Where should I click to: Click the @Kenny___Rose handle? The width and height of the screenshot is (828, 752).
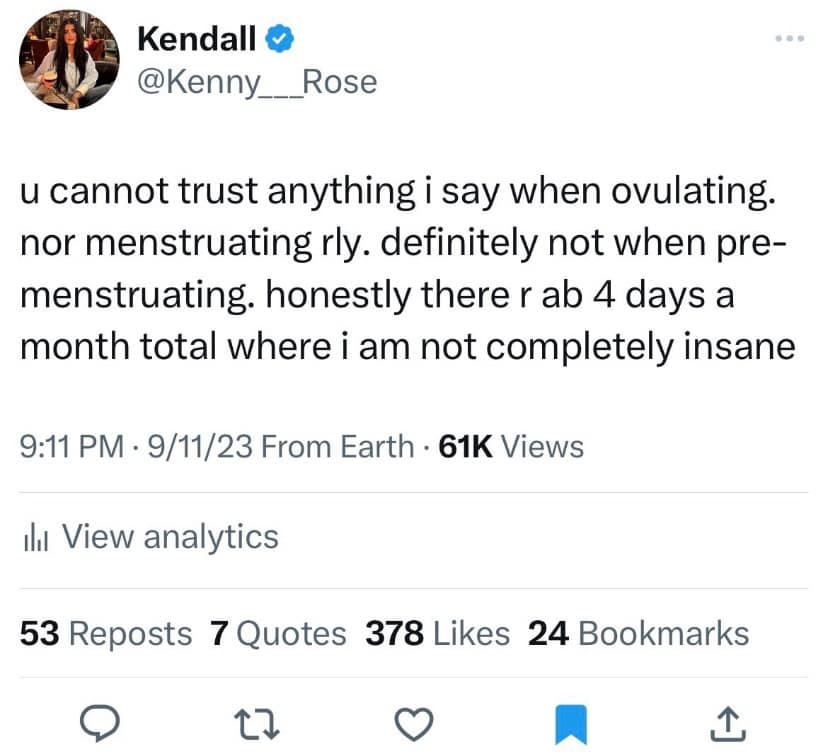point(257,81)
